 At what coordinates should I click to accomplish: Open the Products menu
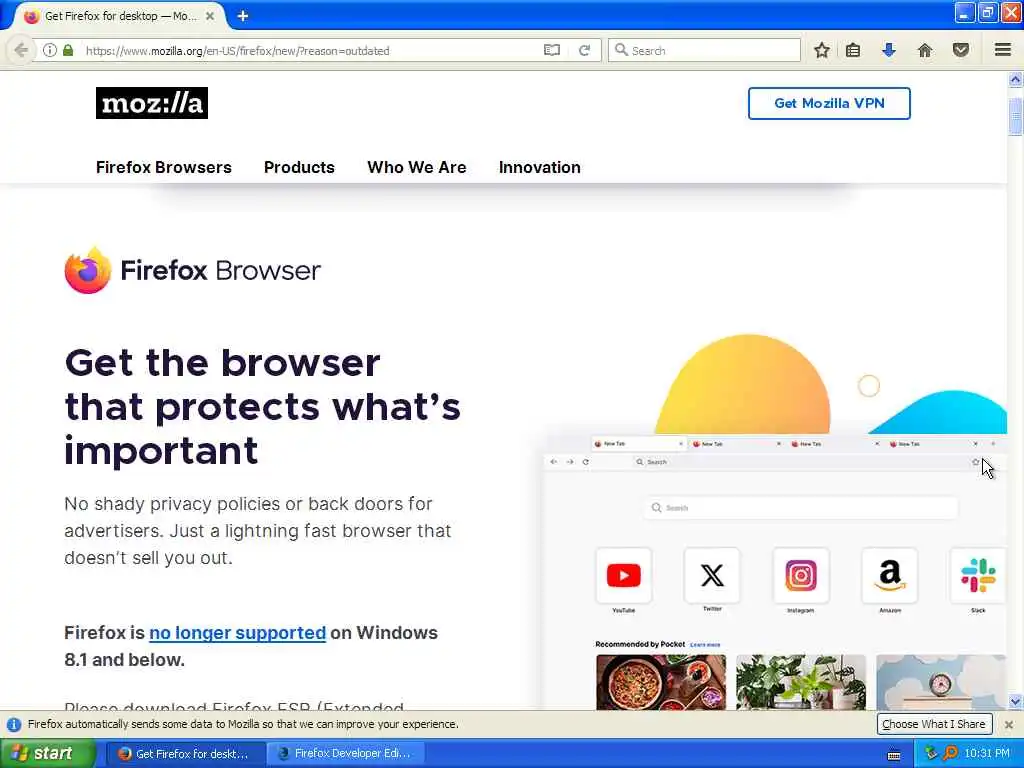(x=299, y=167)
